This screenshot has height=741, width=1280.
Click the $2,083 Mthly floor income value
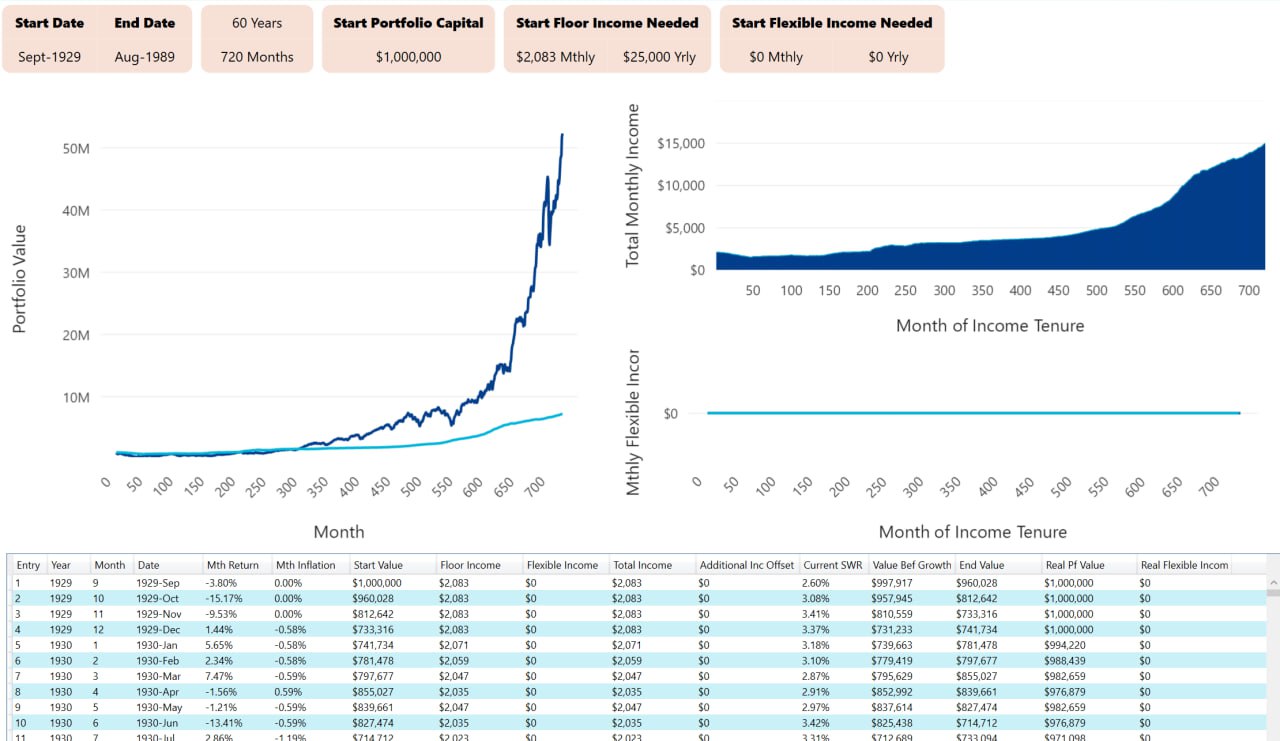point(555,57)
